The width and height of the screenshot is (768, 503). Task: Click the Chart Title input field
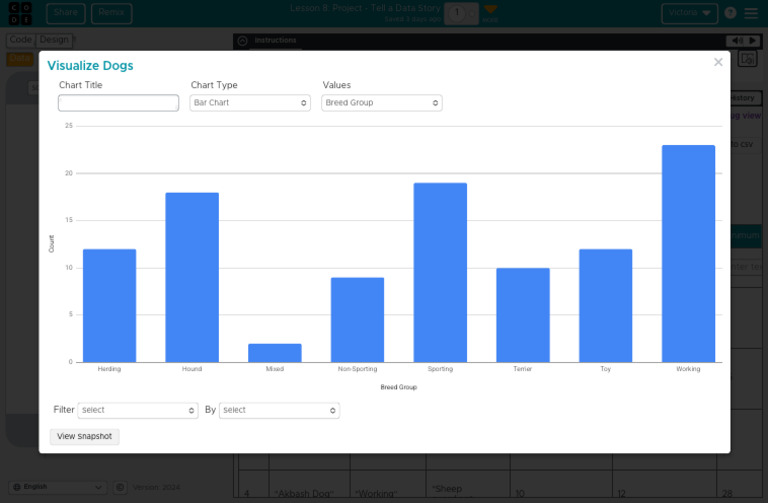pyautogui.click(x=119, y=103)
